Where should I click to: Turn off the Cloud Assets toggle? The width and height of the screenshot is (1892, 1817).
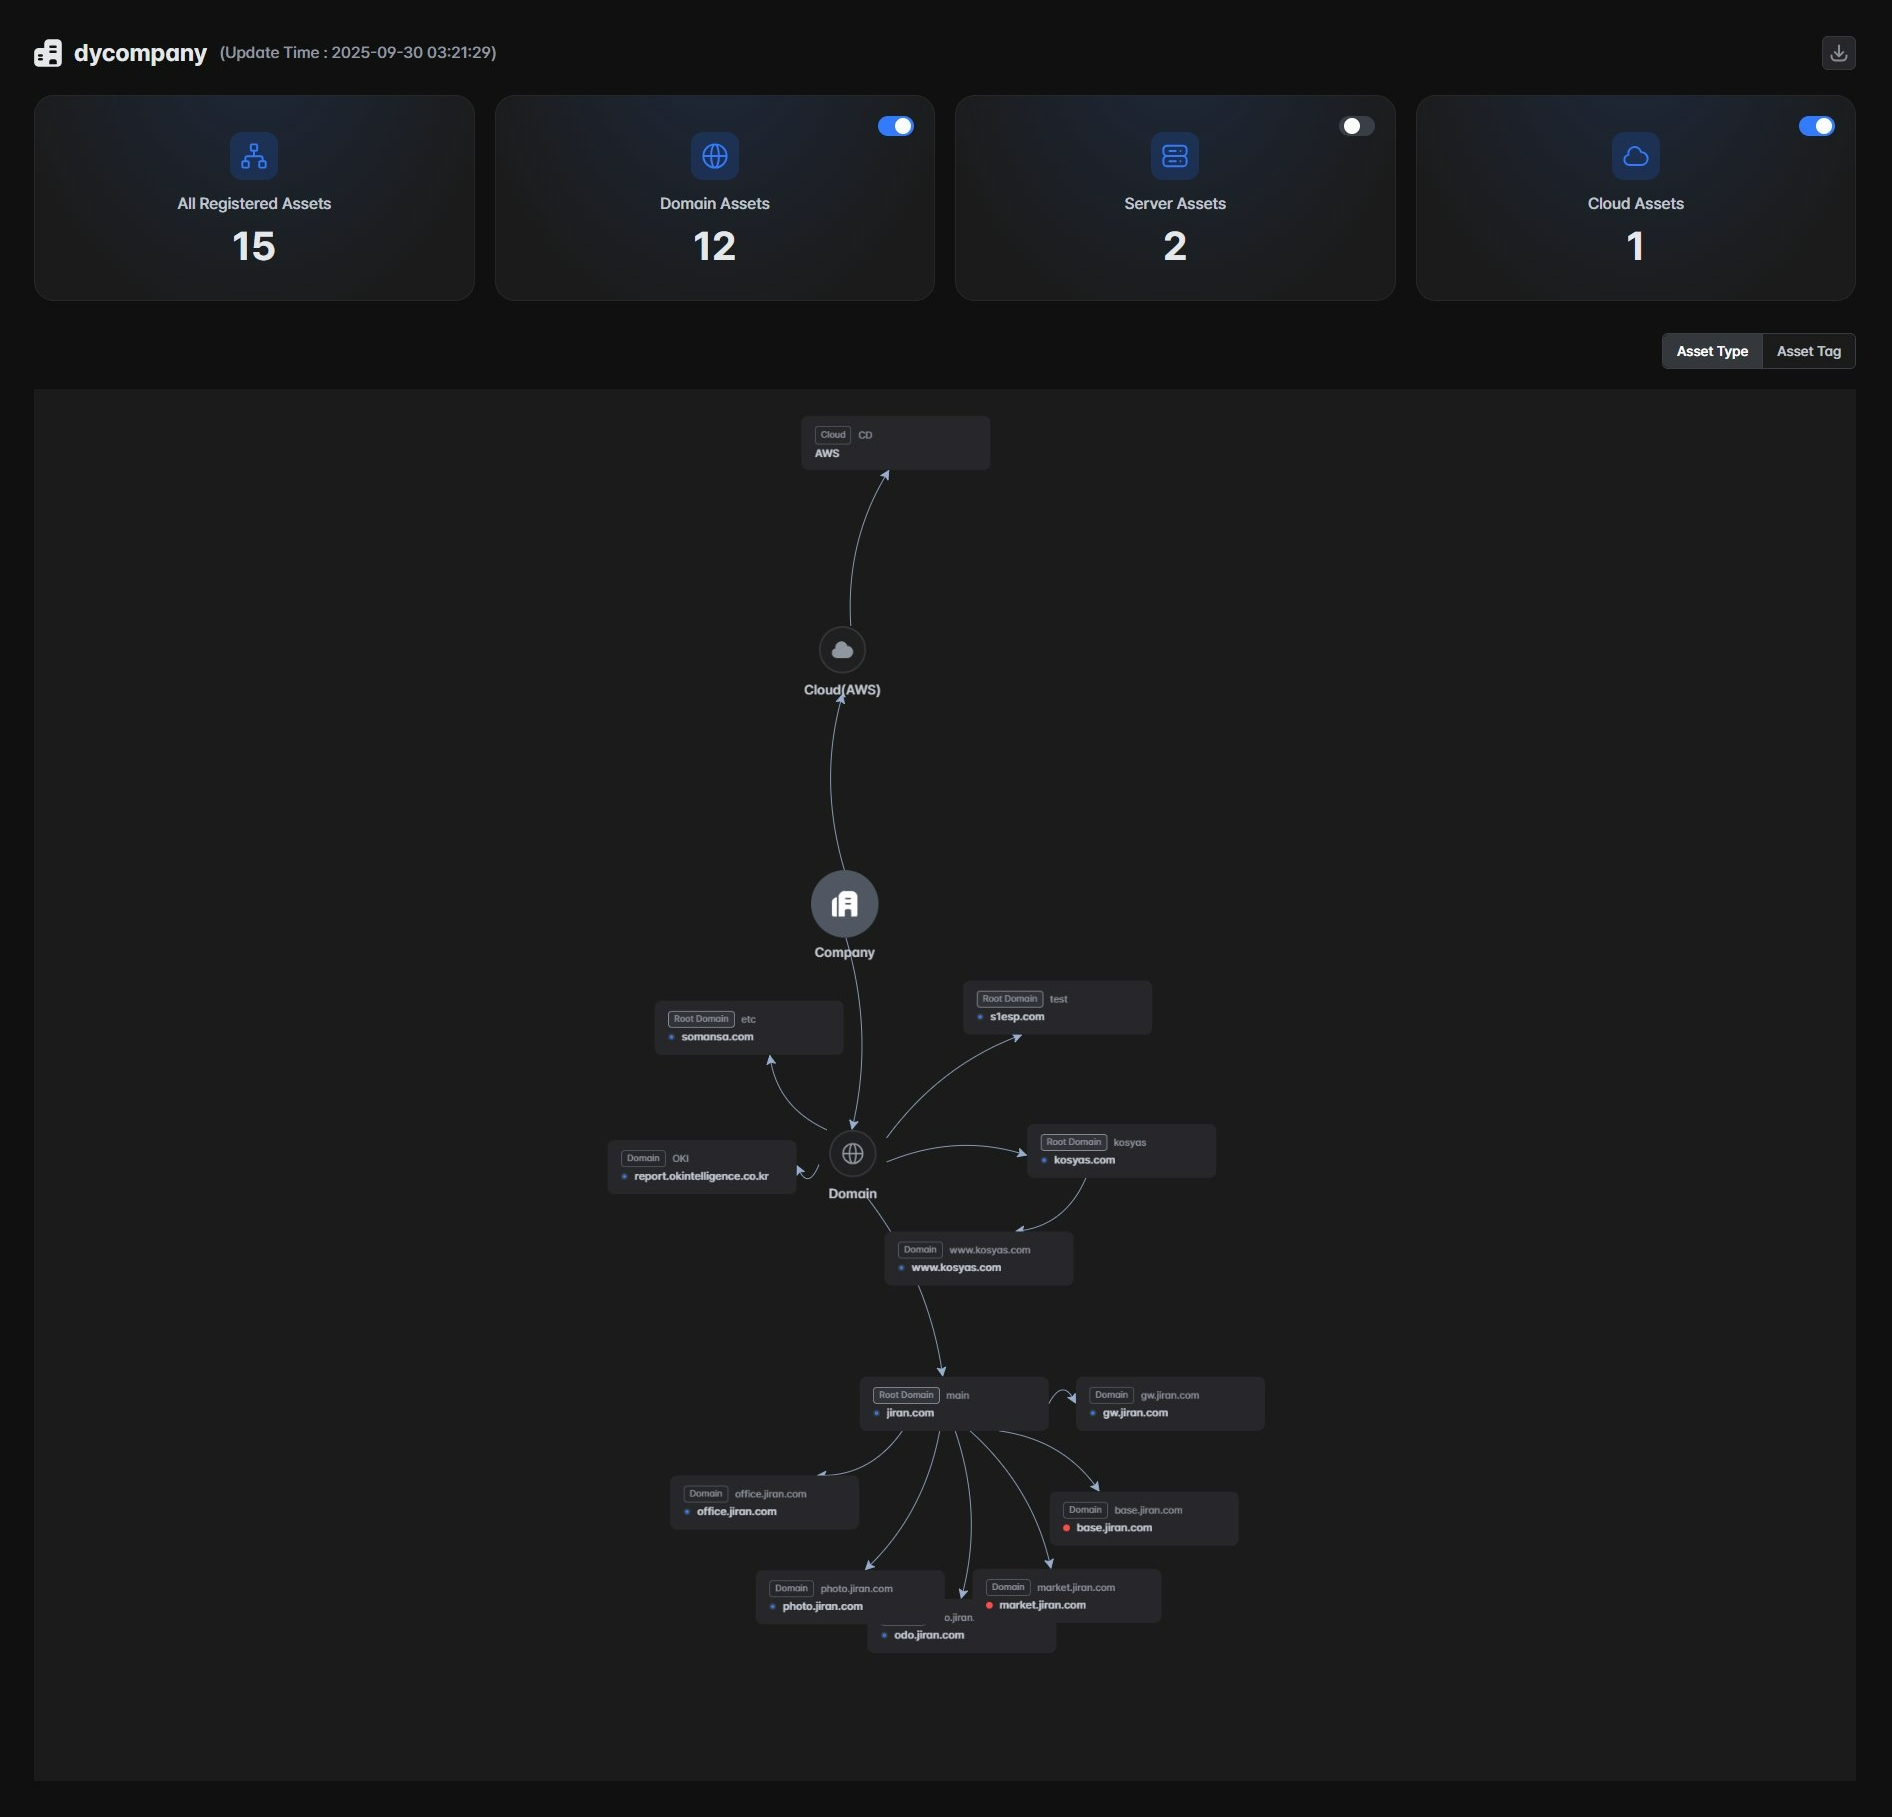(1816, 126)
